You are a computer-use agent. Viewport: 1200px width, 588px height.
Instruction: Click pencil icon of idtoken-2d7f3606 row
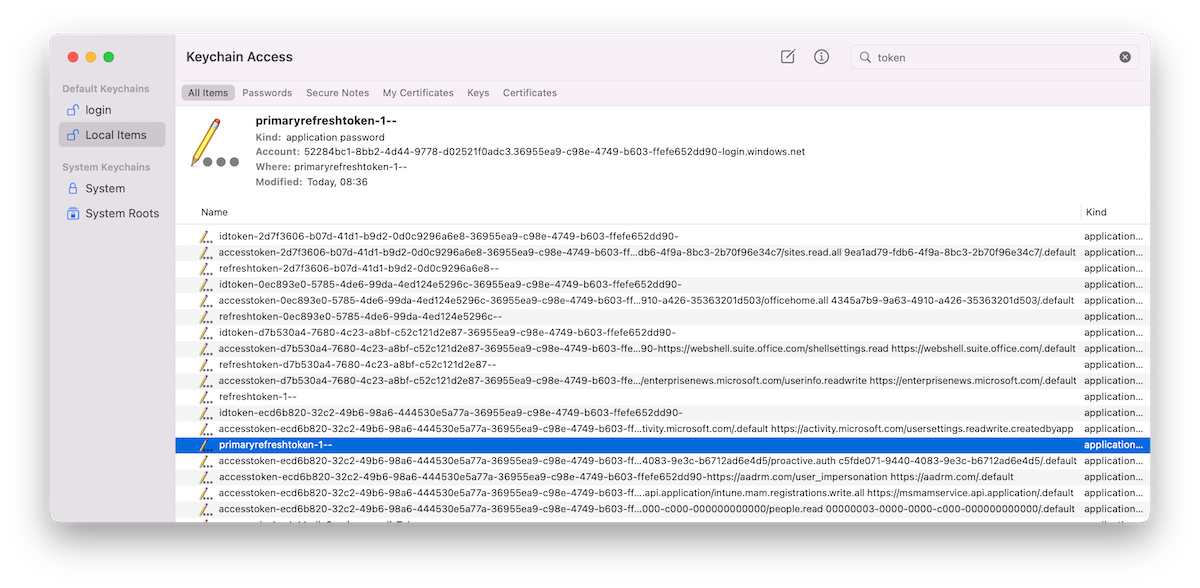[206, 236]
